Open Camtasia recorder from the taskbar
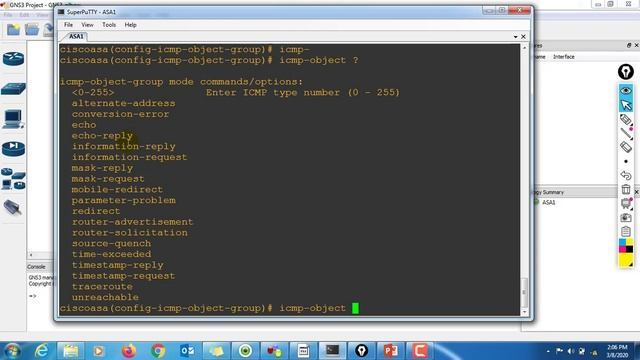This screenshot has width=640, height=360. 420,351
